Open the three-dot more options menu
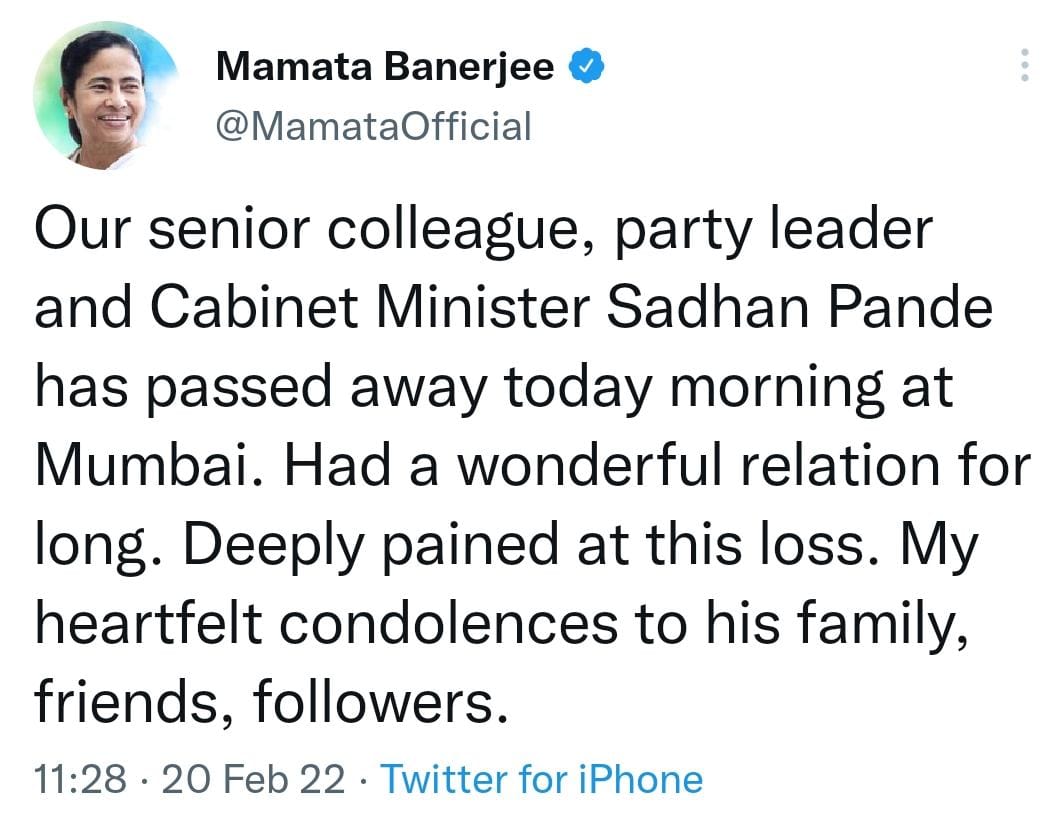 pyautogui.click(x=1025, y=65)
